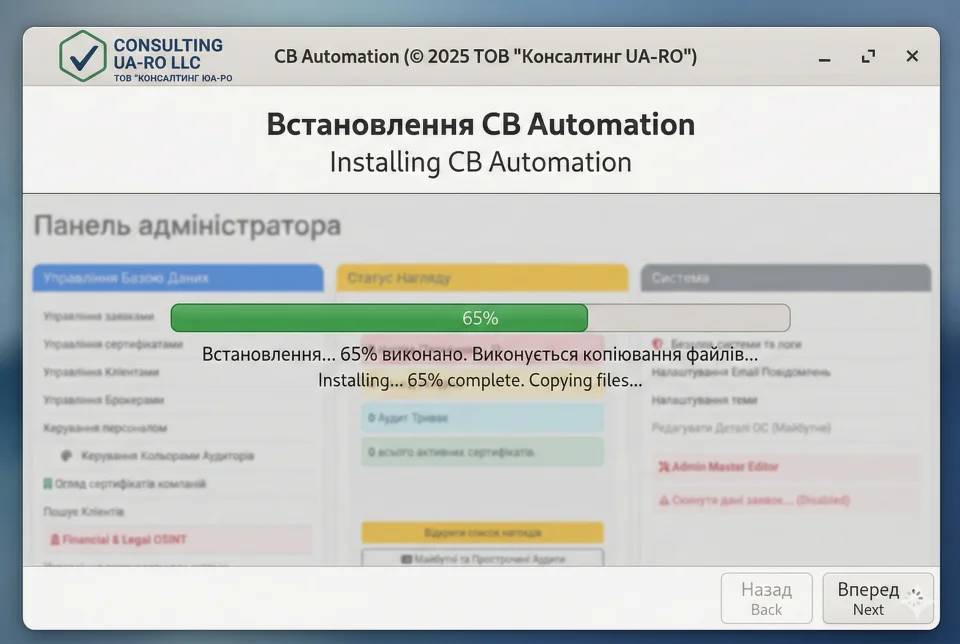Click the green 65% installation progress bar
Image resolution: width=960 pixels, height=644 pixels.
pyautogui.click(x=379, y=318)
